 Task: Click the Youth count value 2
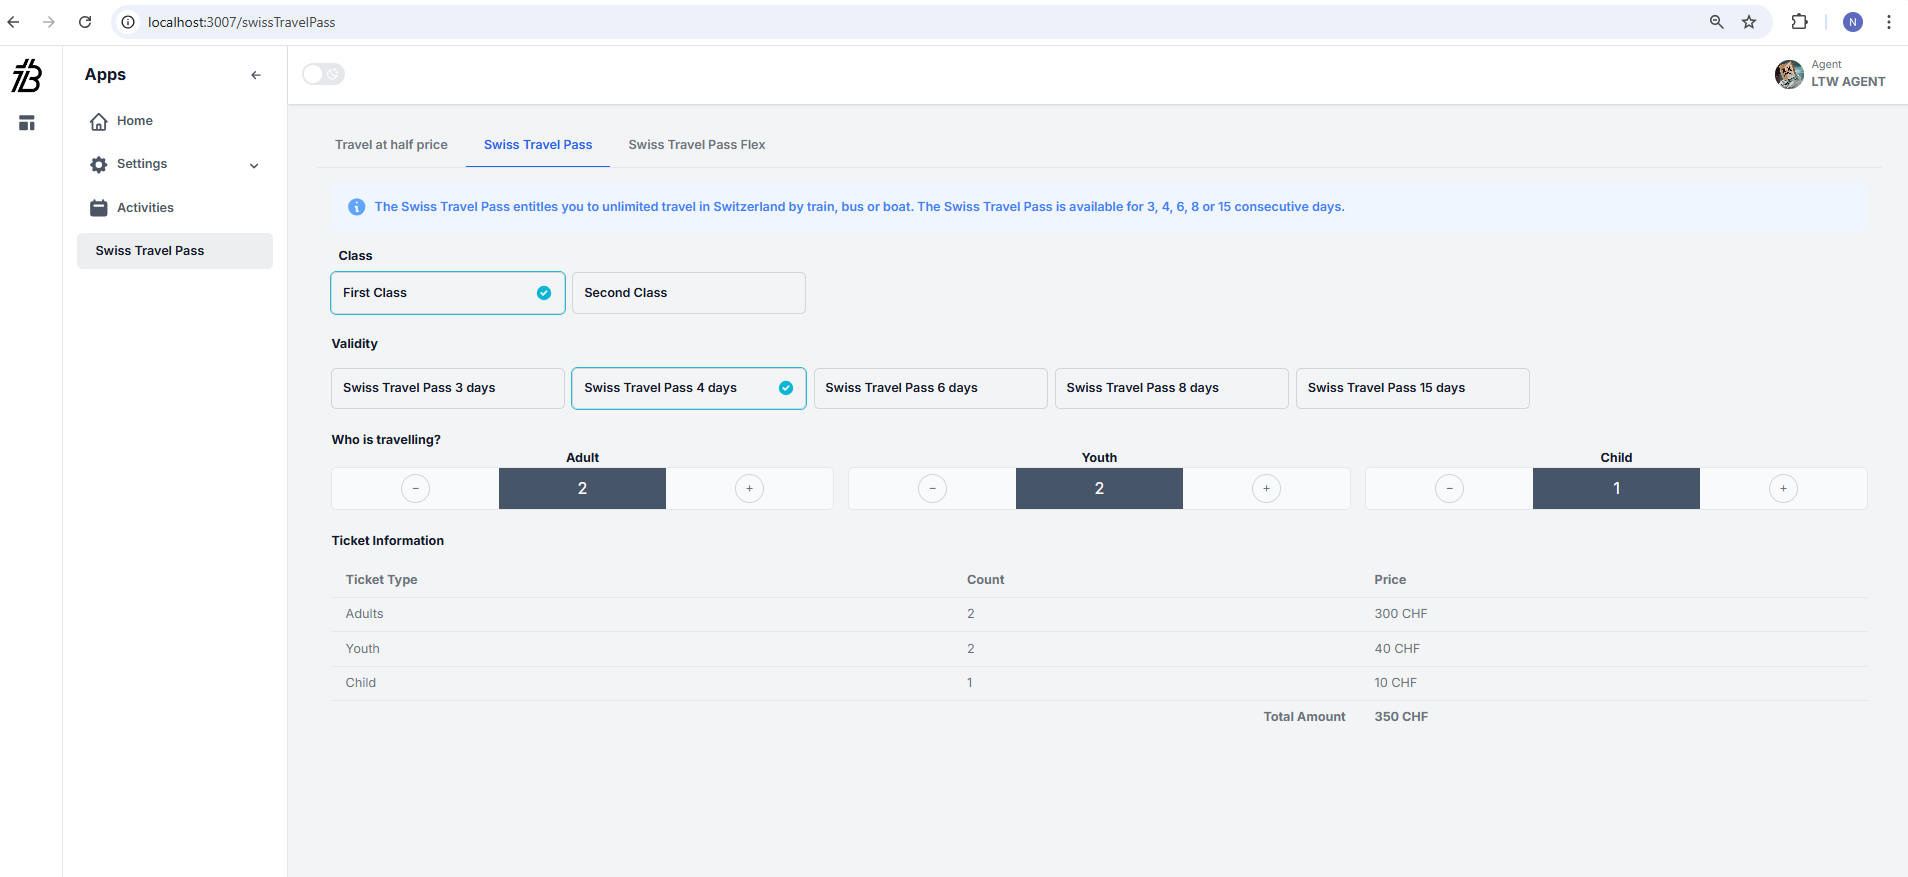tap(1099, 489)
